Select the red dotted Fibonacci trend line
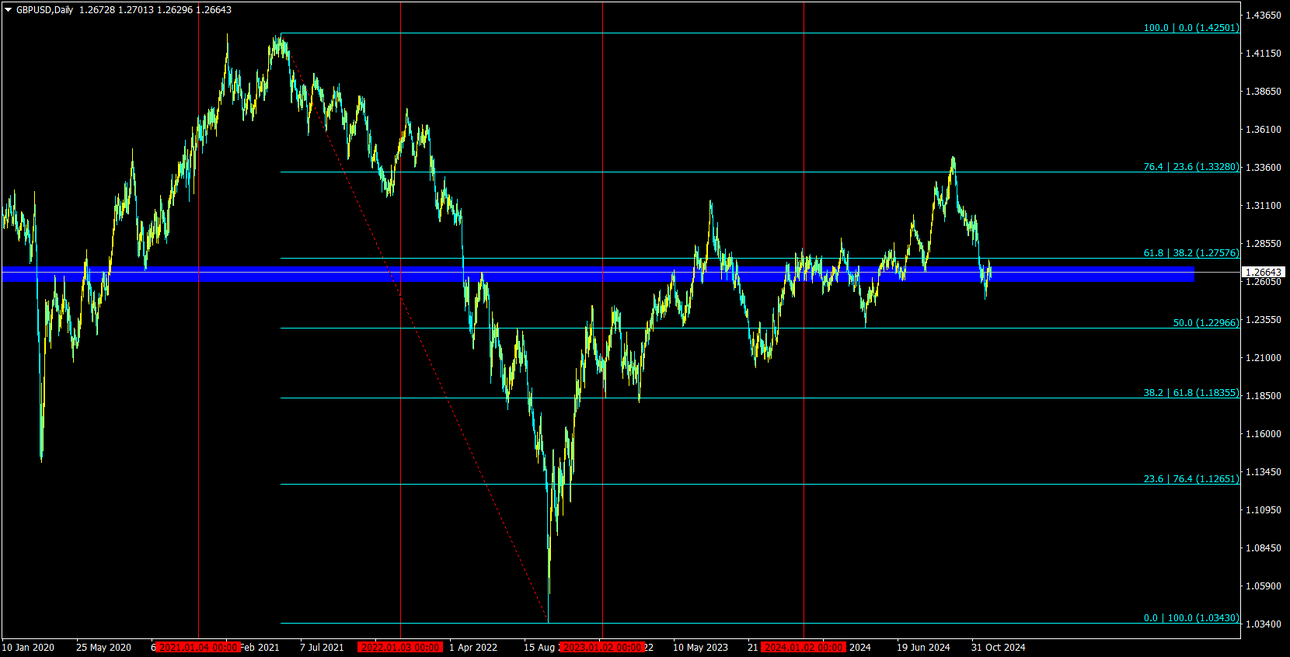The height and width of the screenshot is (657, 1290). point(416,328)
